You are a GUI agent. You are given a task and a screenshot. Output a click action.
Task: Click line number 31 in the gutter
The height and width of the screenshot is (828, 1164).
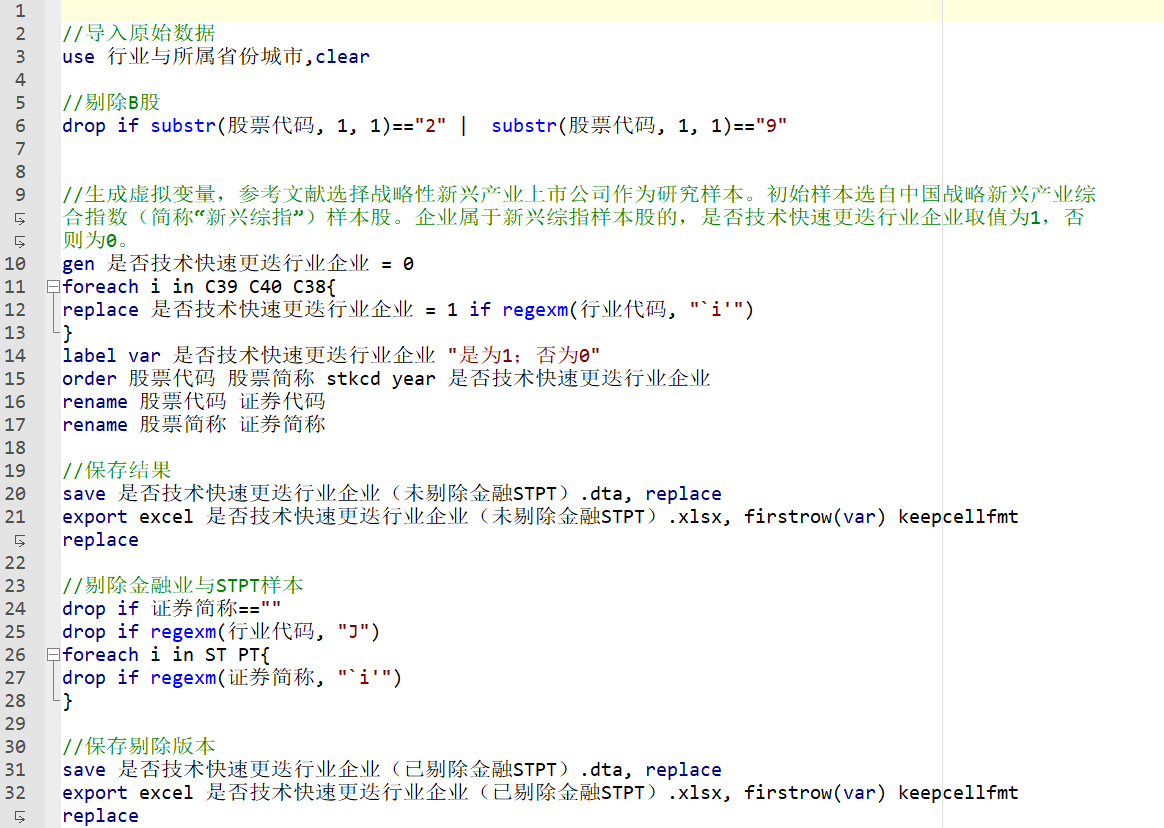17,770
